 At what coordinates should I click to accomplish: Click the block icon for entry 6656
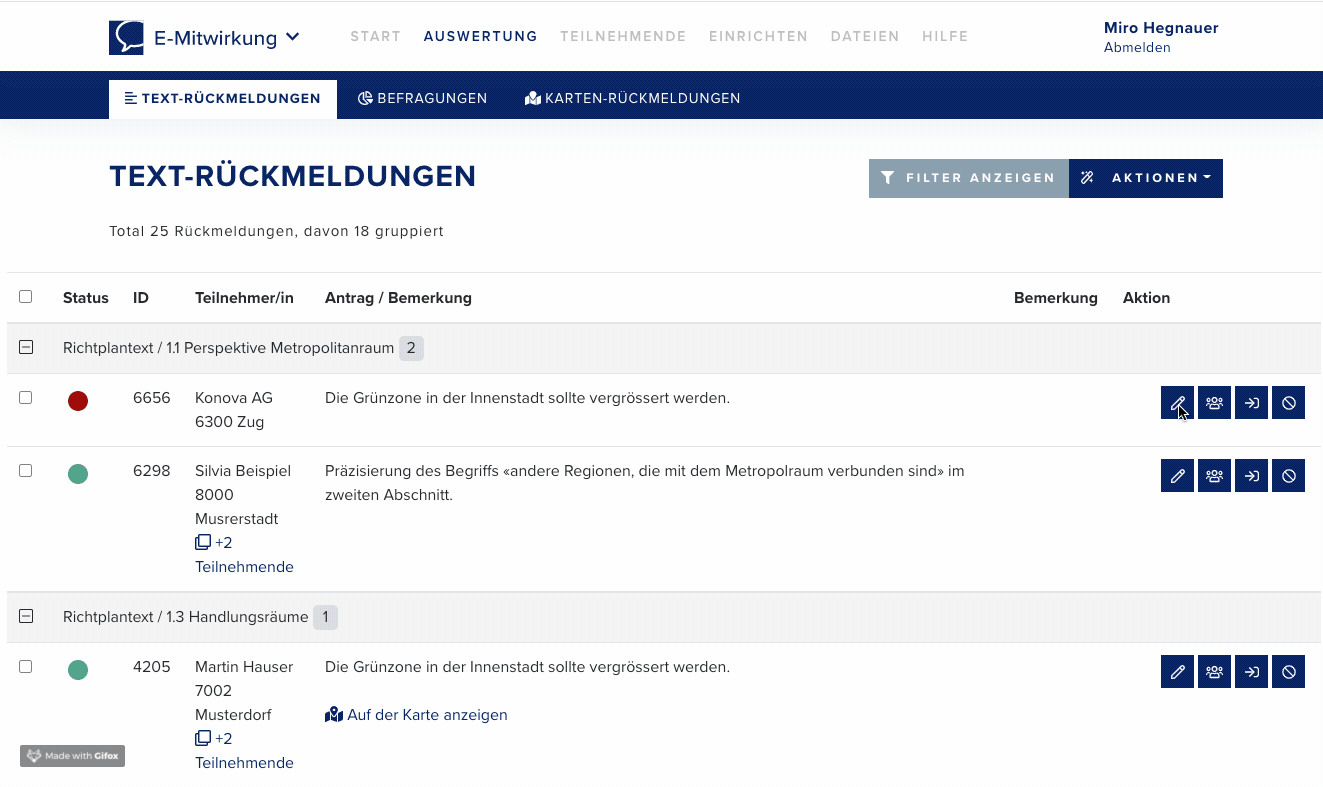click(1288, 403)
